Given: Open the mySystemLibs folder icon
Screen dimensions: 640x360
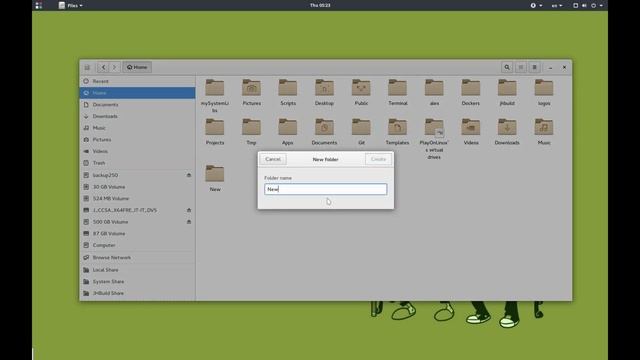Looking at the screenshot, I should pos(215,88).
